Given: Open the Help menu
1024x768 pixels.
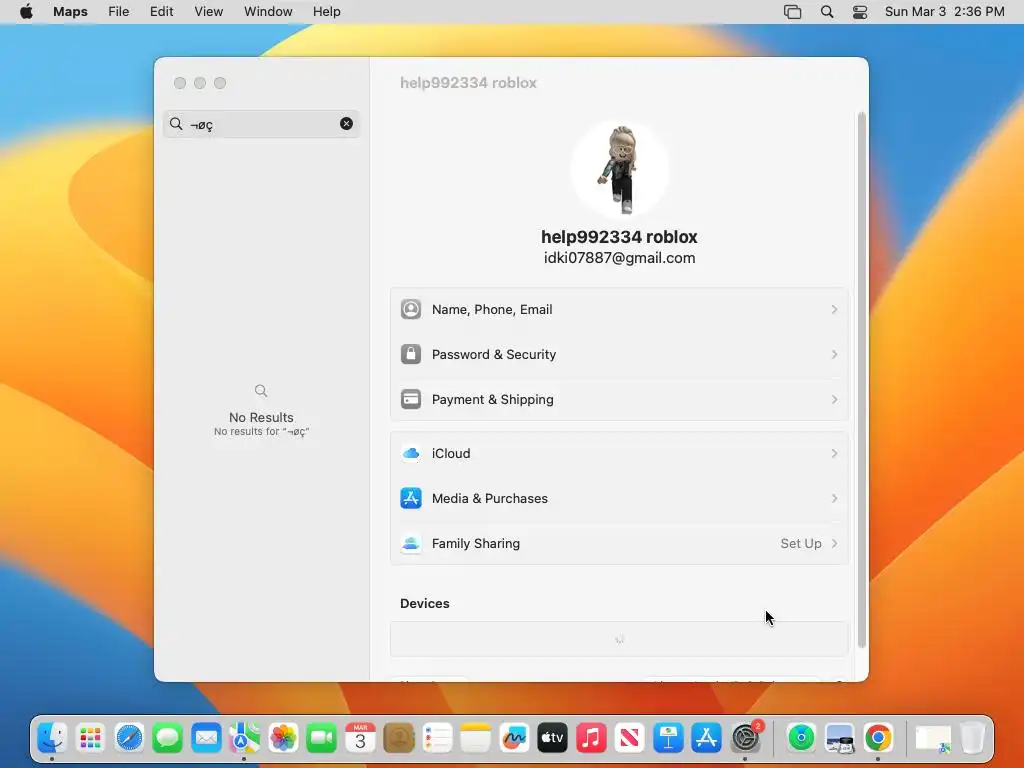Looking at the screenshot, I should (327, 12).
